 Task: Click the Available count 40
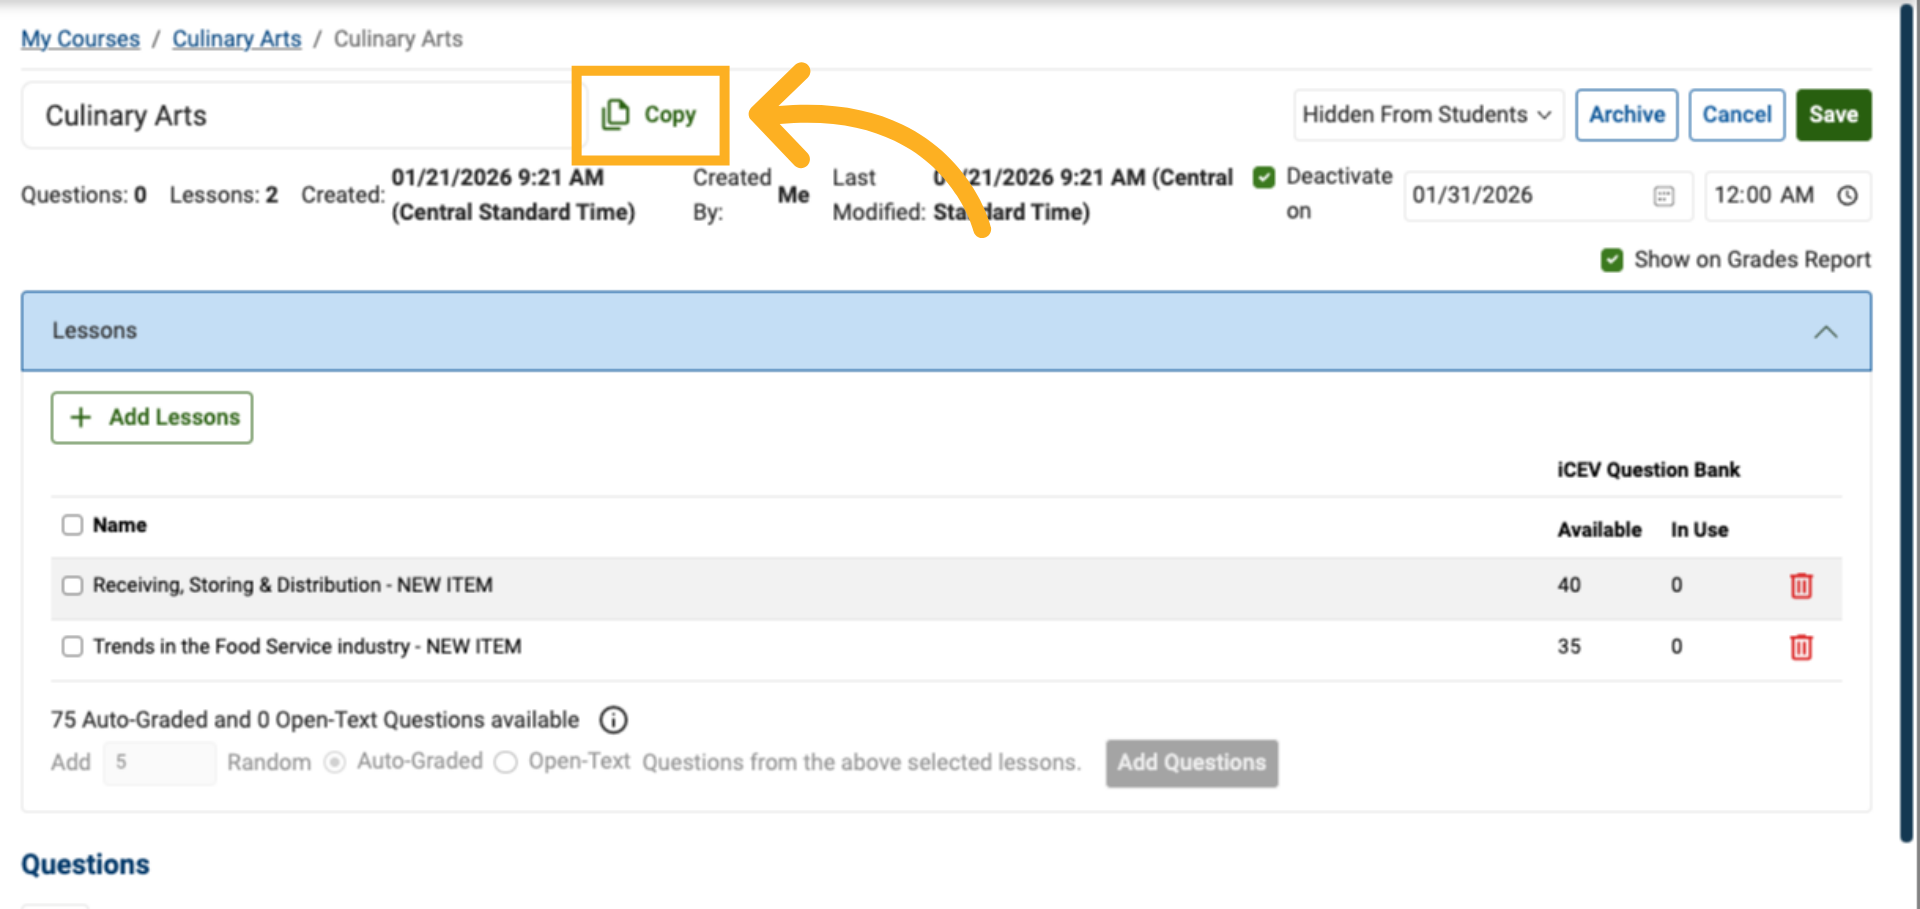[1569, 586]
